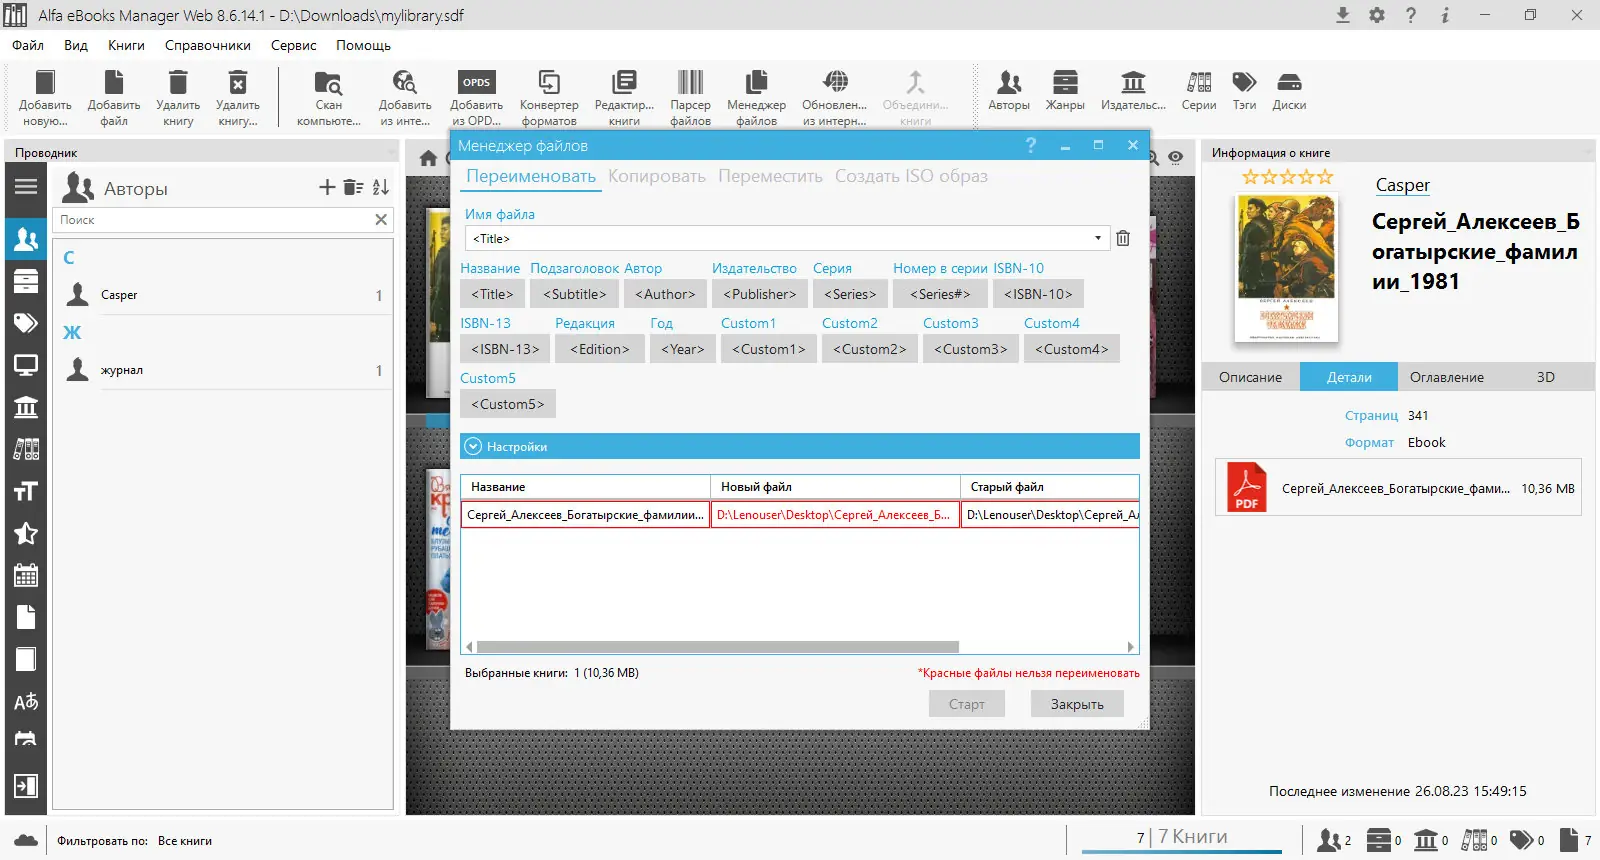Insert the <Publisher> tag button

760,294
